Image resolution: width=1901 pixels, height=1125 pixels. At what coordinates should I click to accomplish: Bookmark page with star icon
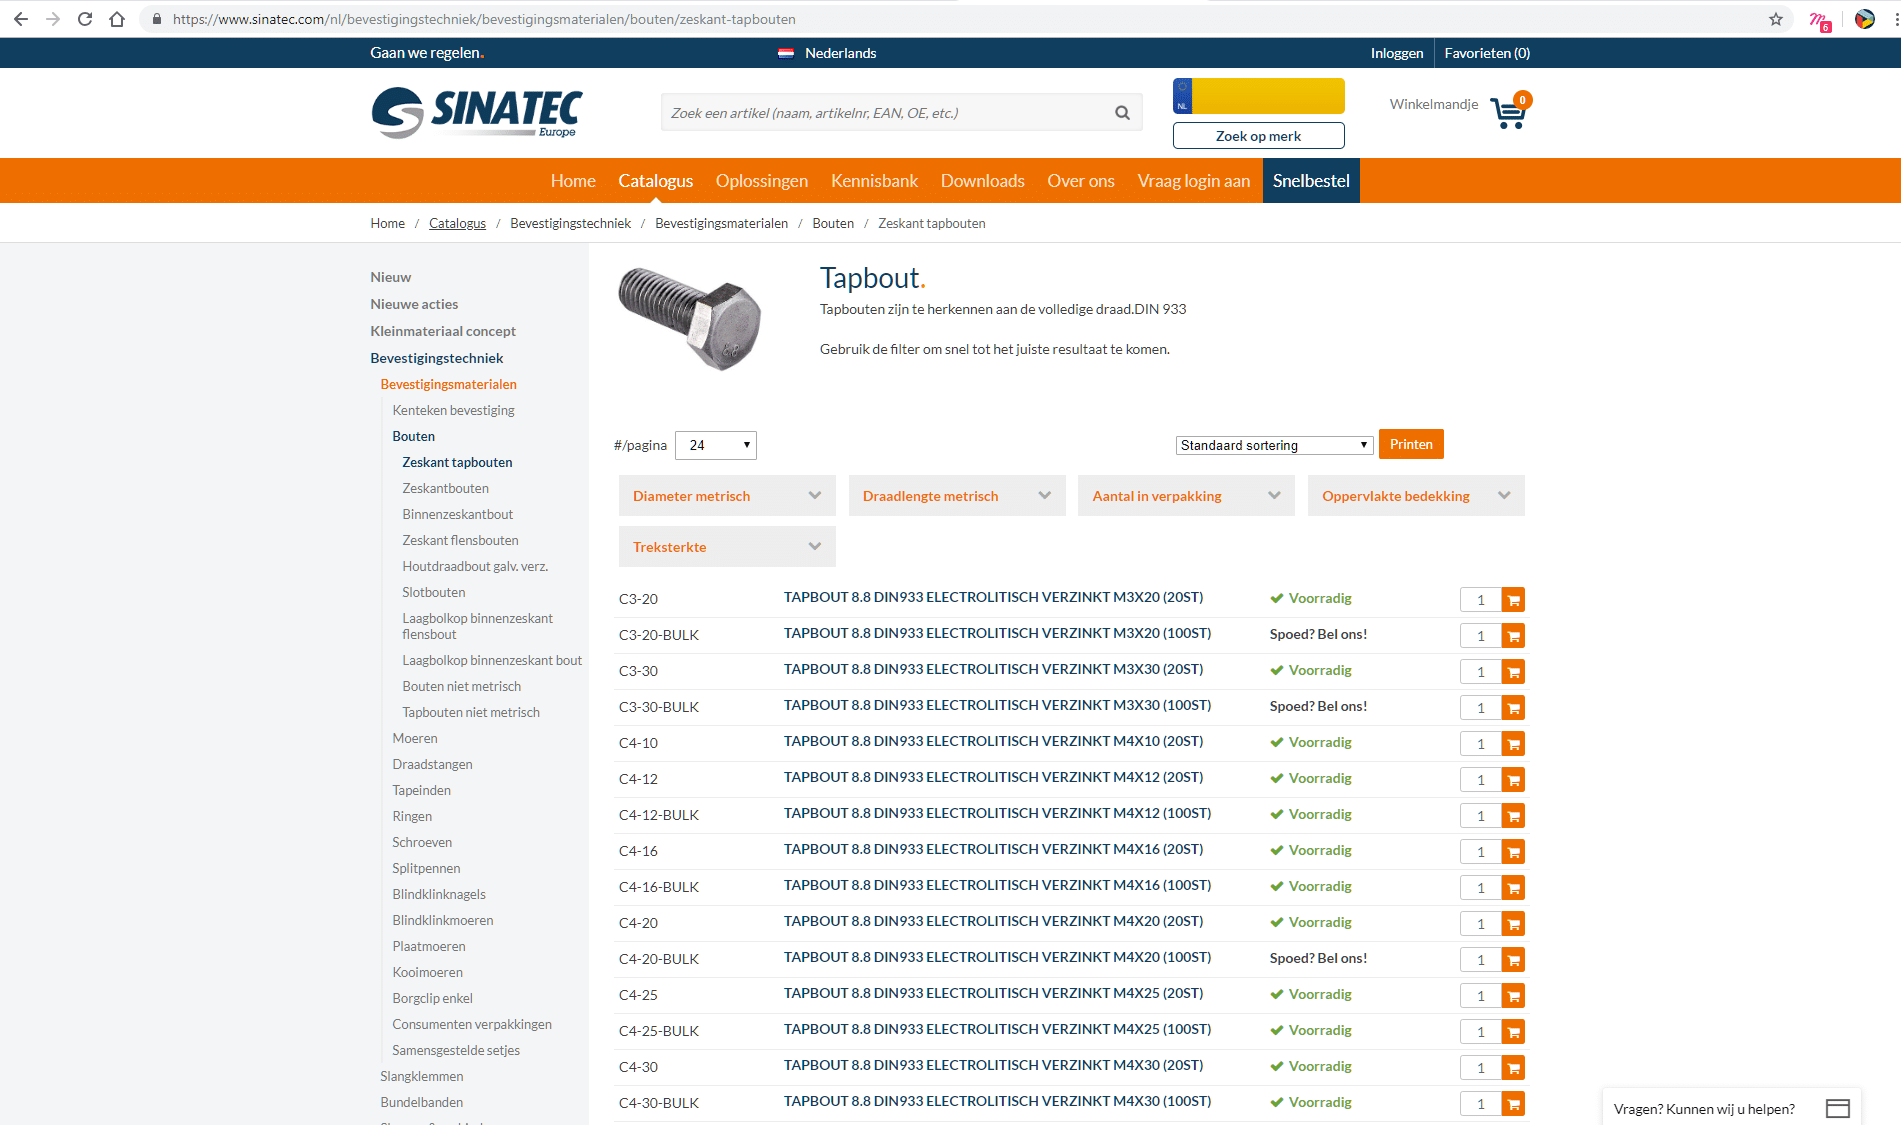pyautogui.click(x=1776, y=19)
